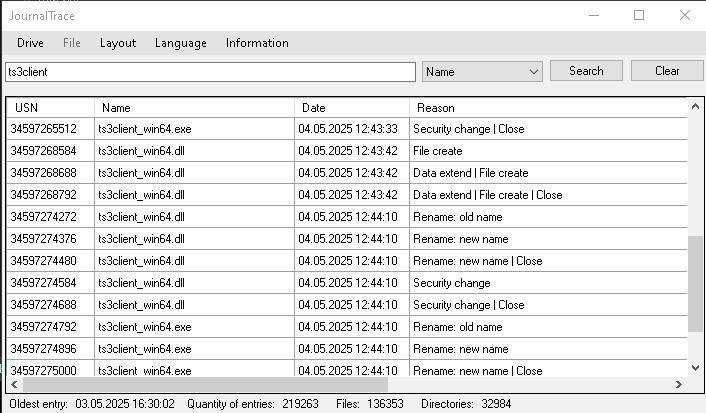Click the horizontal scrollbar left arrow

(14, 384)
